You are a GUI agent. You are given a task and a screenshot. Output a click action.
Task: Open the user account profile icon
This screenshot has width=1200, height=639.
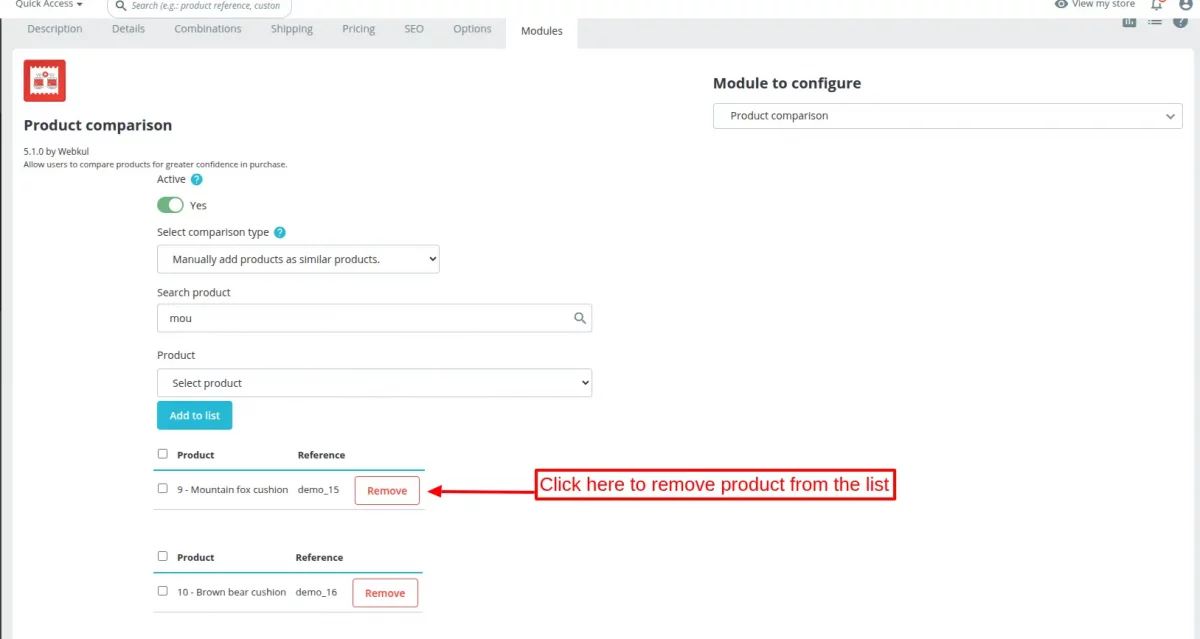pos(1184,5)
